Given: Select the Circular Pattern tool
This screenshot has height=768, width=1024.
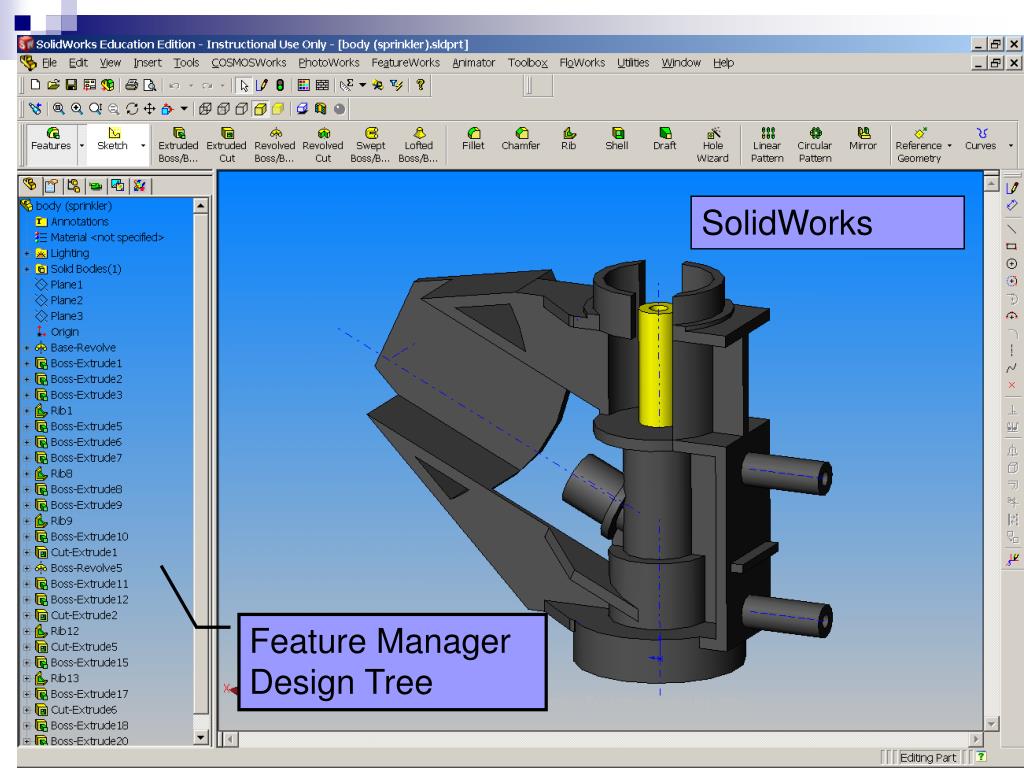Looking at the screenshot, I should (x=815, y=145).
